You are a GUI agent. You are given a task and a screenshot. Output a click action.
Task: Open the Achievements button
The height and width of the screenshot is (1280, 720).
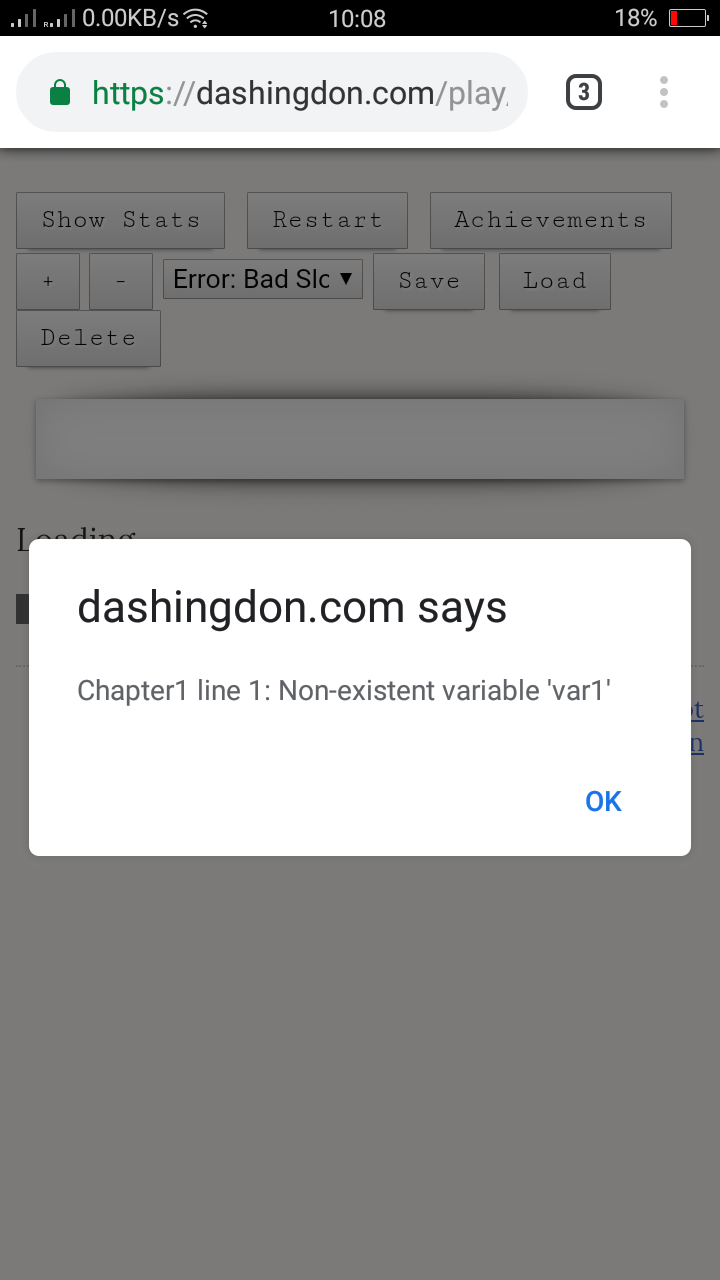pos(550,220)
